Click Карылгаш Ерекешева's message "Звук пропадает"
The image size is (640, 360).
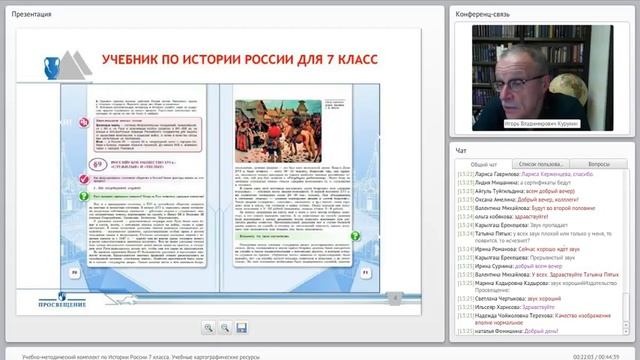coord(513,225)
